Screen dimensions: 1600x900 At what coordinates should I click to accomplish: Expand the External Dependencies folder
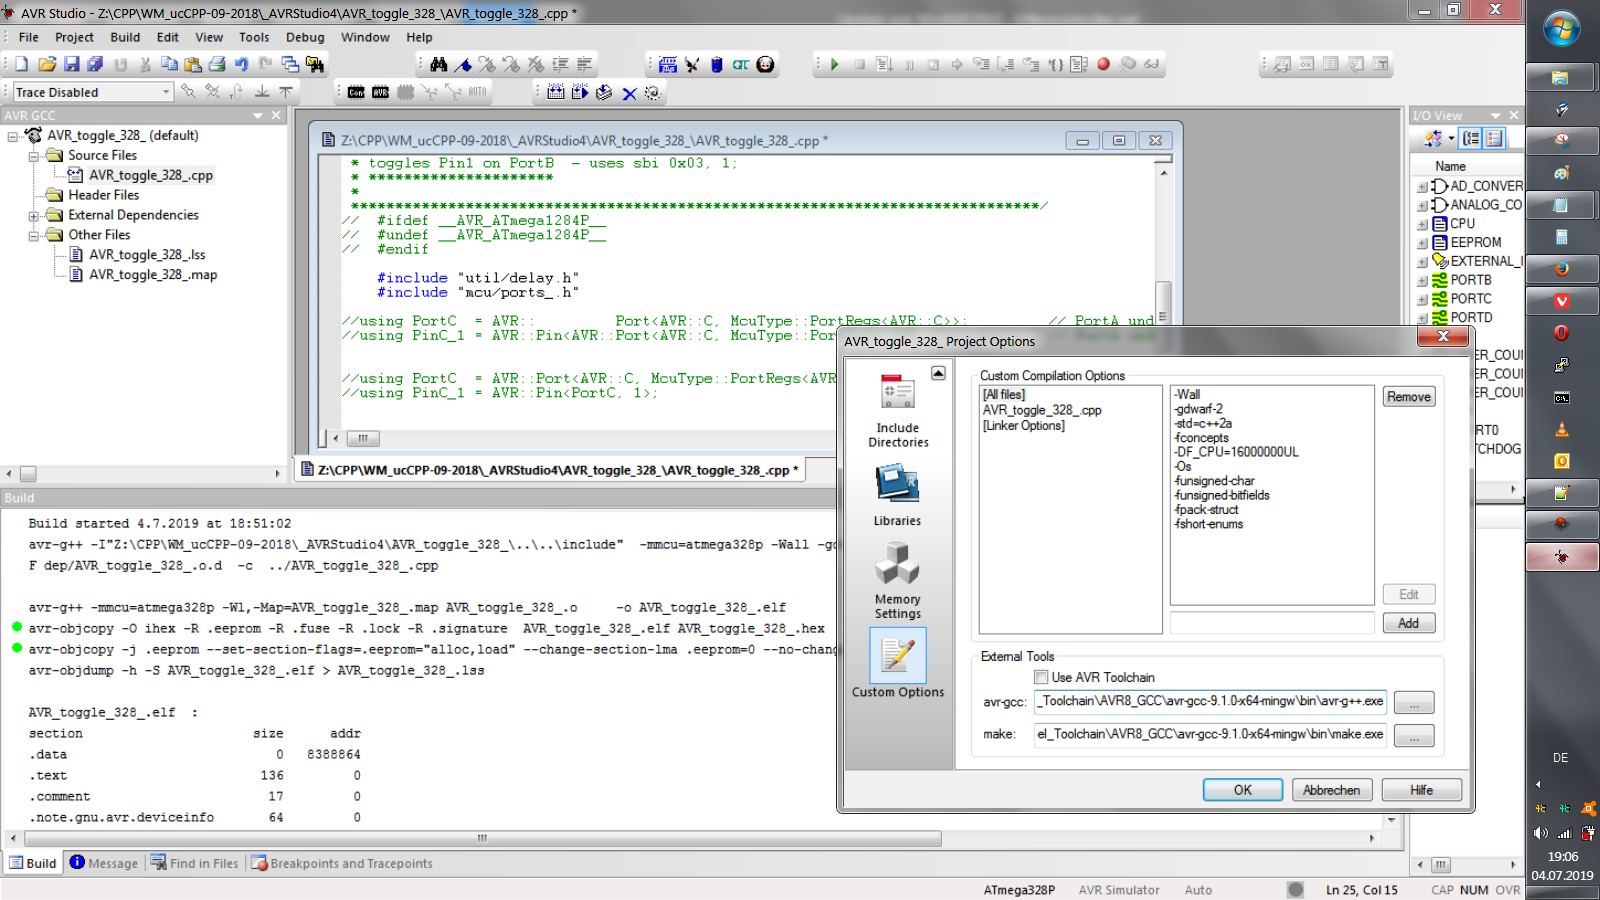pos(33,216)
